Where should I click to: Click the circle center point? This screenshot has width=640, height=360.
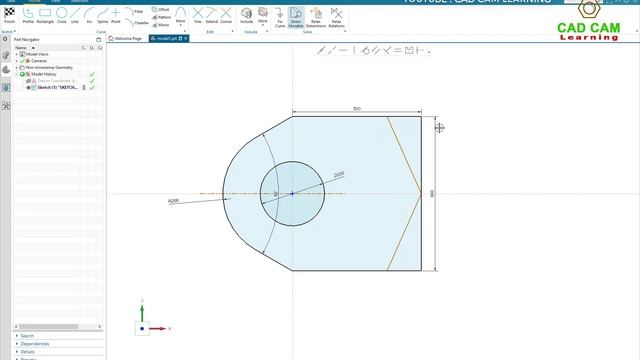(292, 193)
